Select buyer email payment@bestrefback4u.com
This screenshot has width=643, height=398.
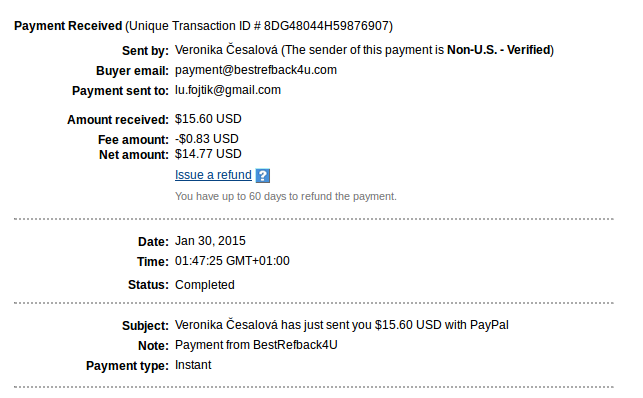[256, 70]
